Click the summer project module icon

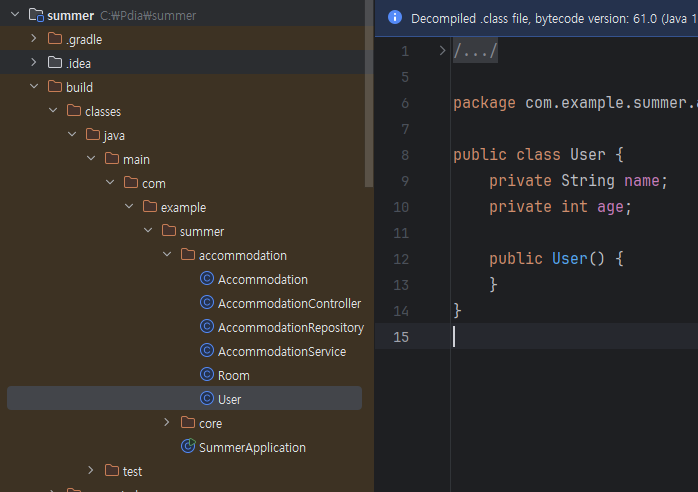click(x=36, y=15)
